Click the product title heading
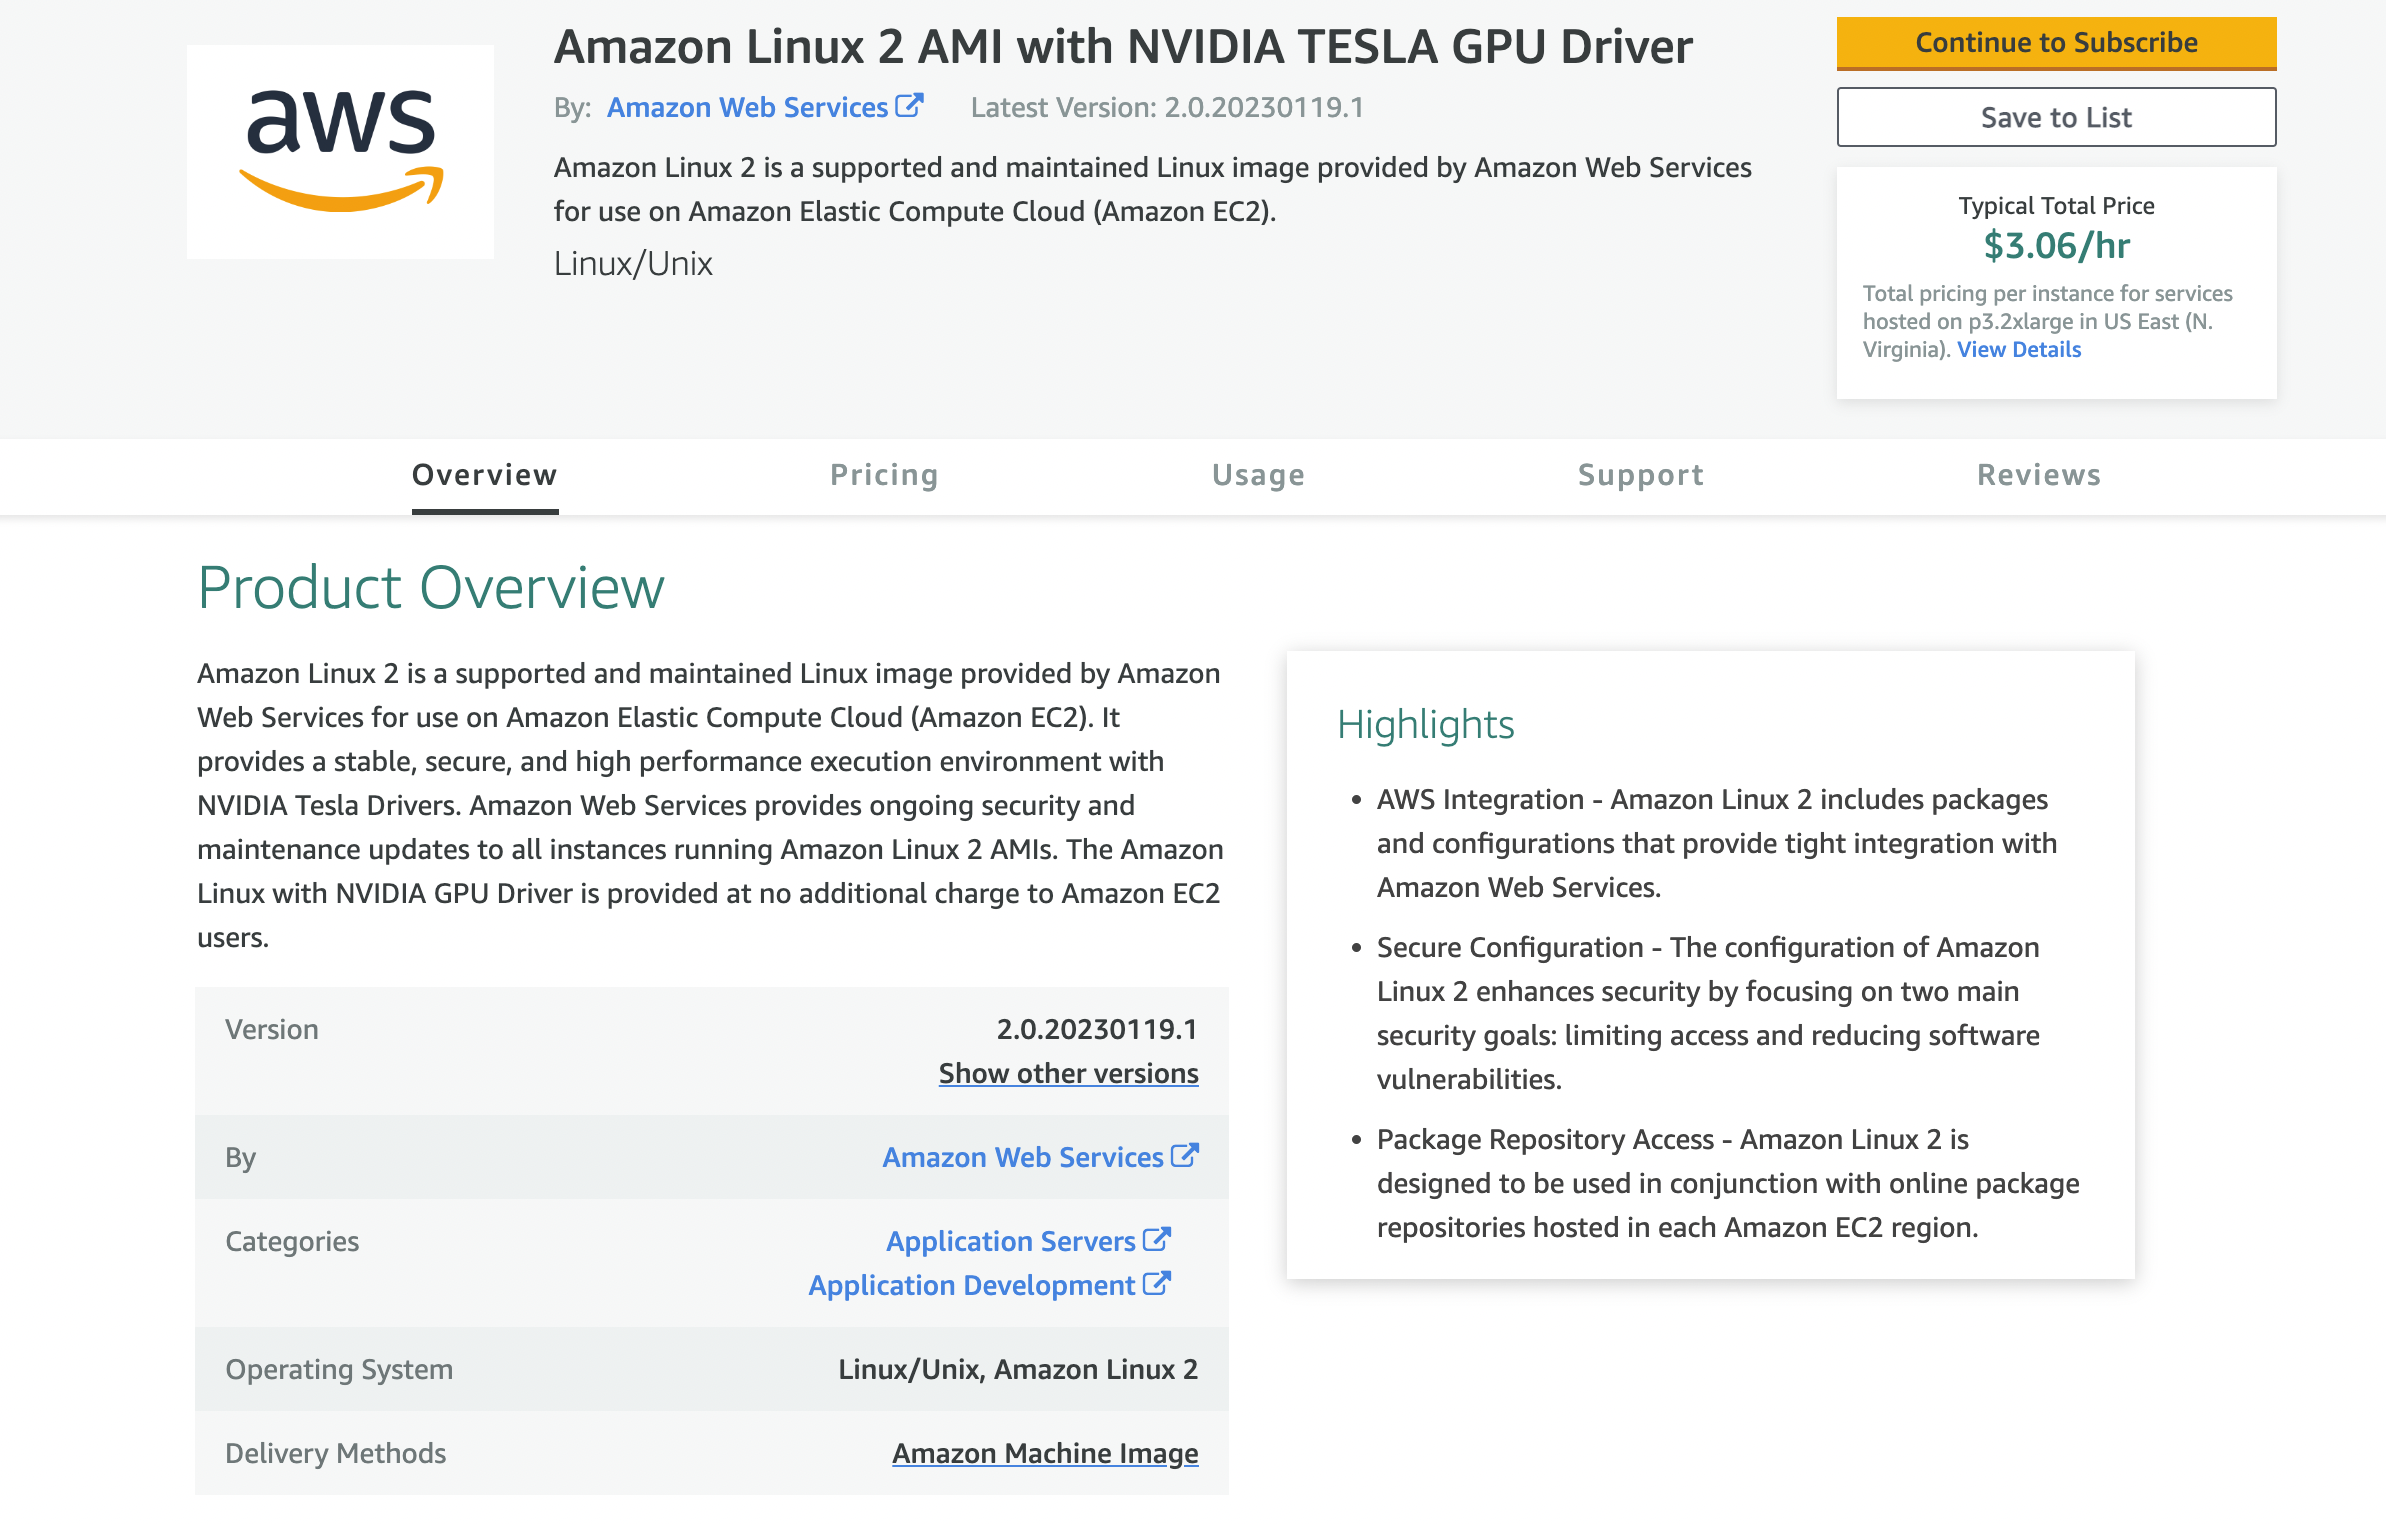 pos(1123,46)
